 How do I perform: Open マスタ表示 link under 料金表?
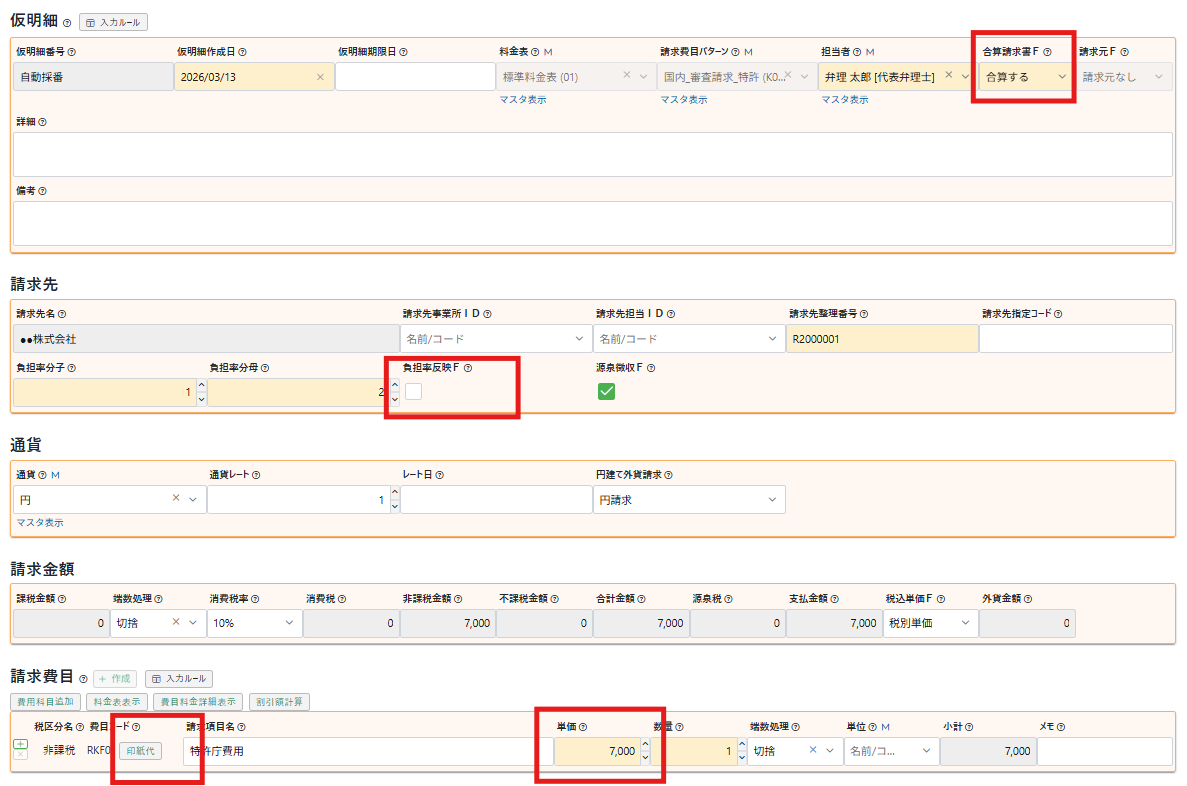pos(523,100)
